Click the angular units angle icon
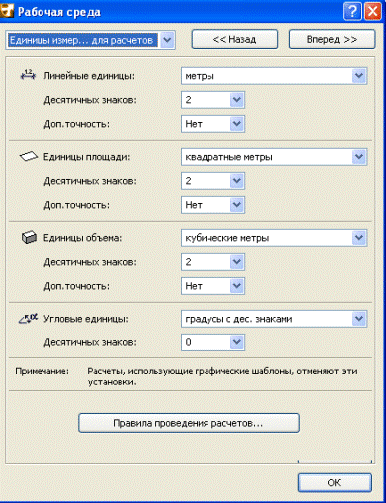This screenshot has width=386, height=503. 28,319
